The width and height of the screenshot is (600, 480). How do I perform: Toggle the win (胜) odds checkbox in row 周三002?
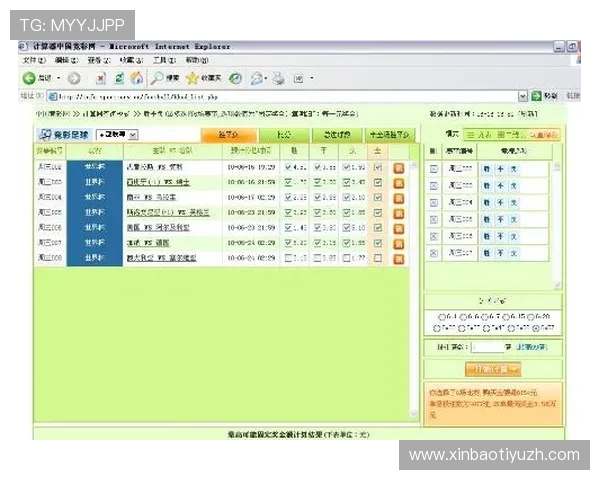(x=288, y=167)
